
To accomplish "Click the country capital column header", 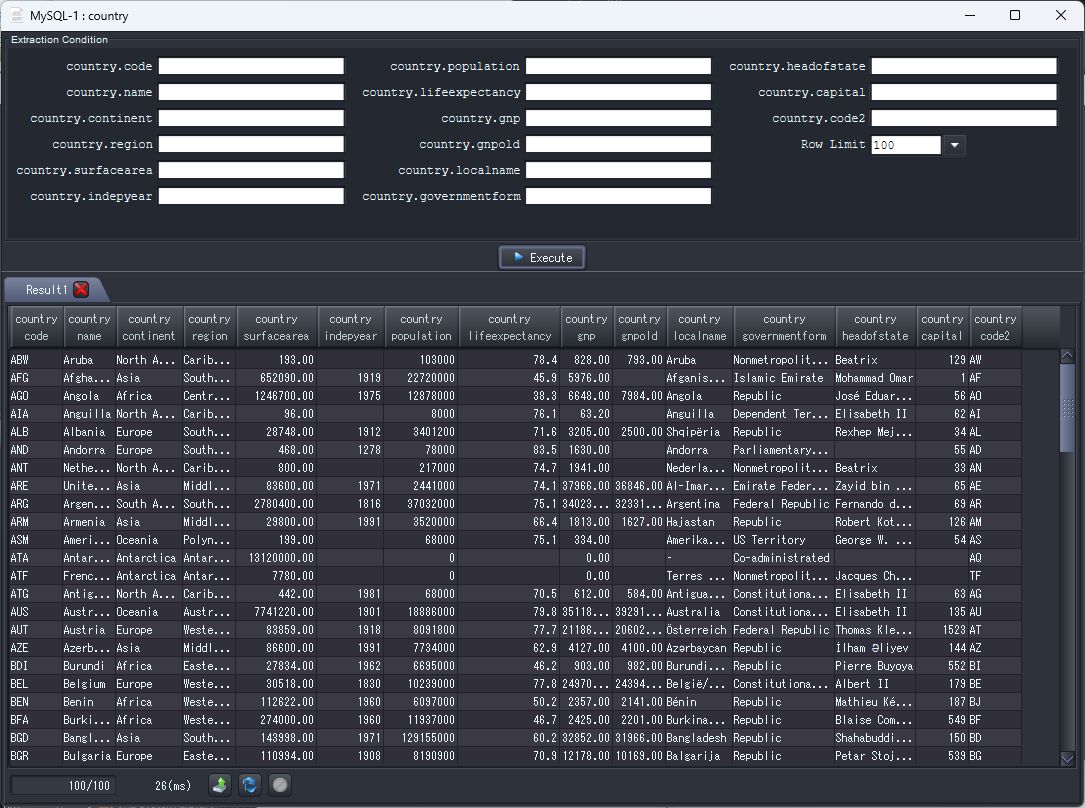I will pos(942,327).
